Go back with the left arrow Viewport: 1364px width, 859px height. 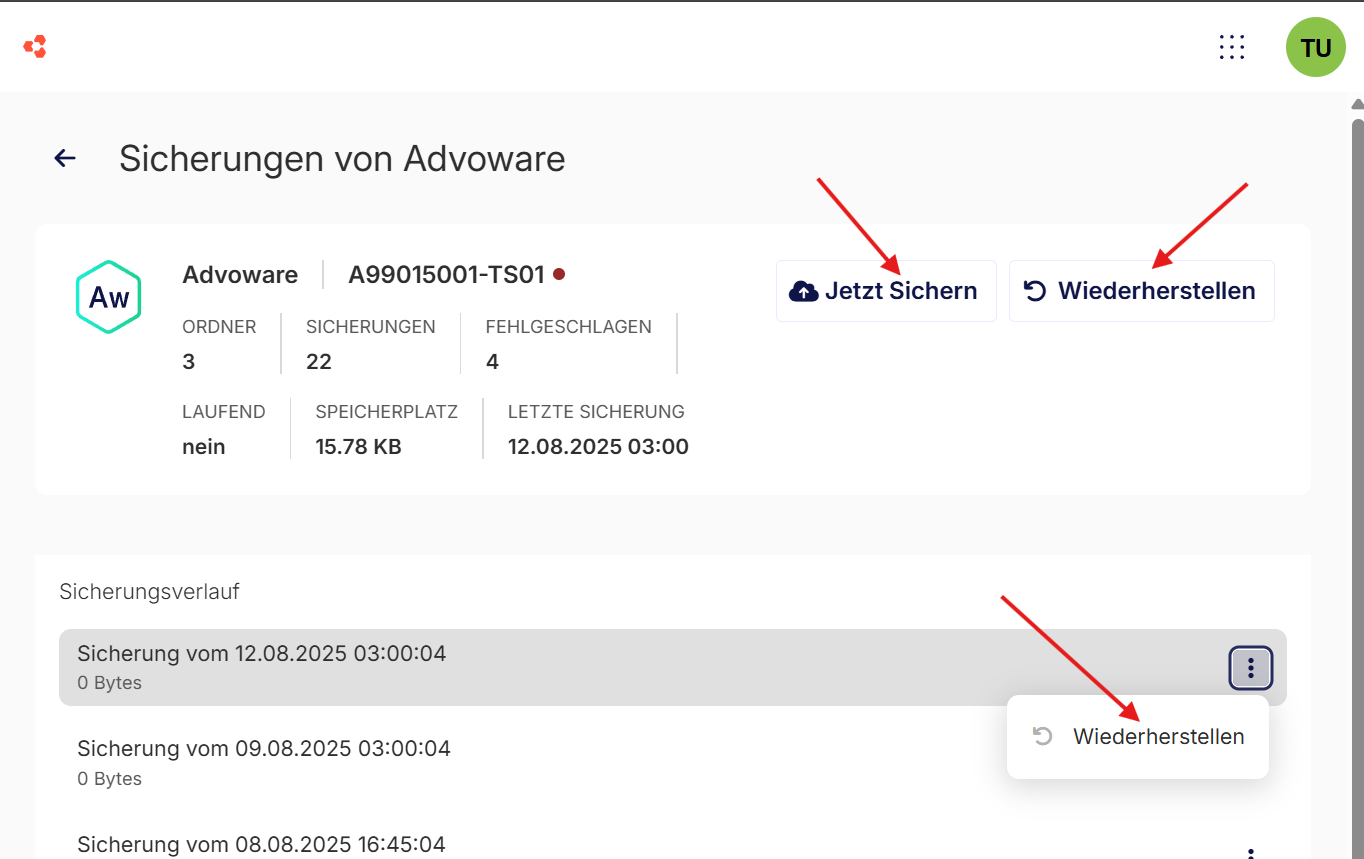pos(65,158)
